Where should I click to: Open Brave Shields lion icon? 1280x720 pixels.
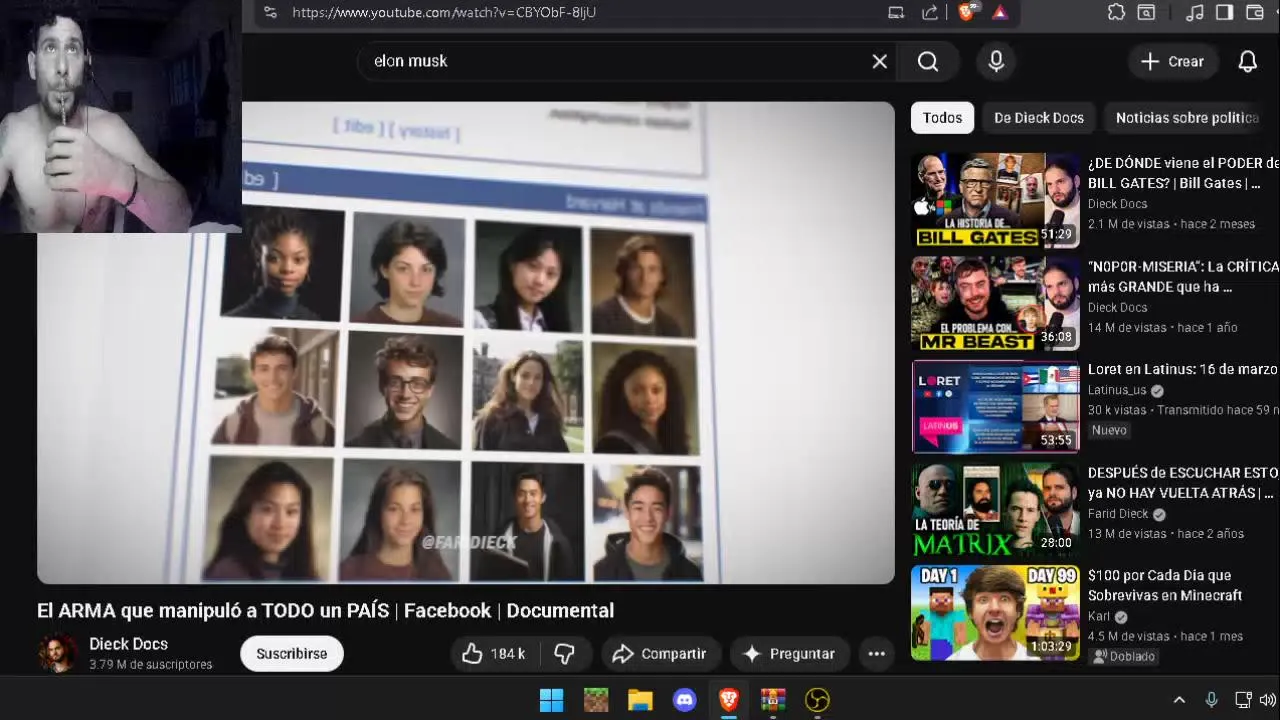pyautogui.click(x=966, y=12)
